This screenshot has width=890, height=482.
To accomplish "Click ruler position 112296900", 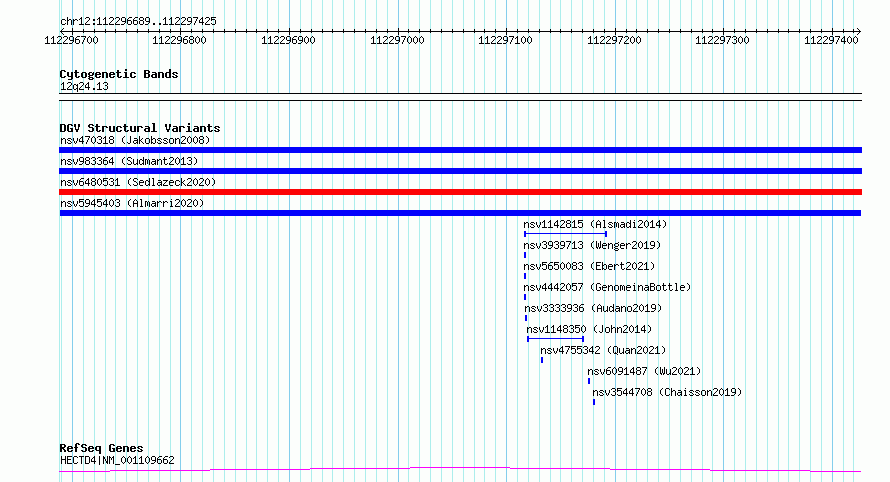I will [x=288, y=40].
